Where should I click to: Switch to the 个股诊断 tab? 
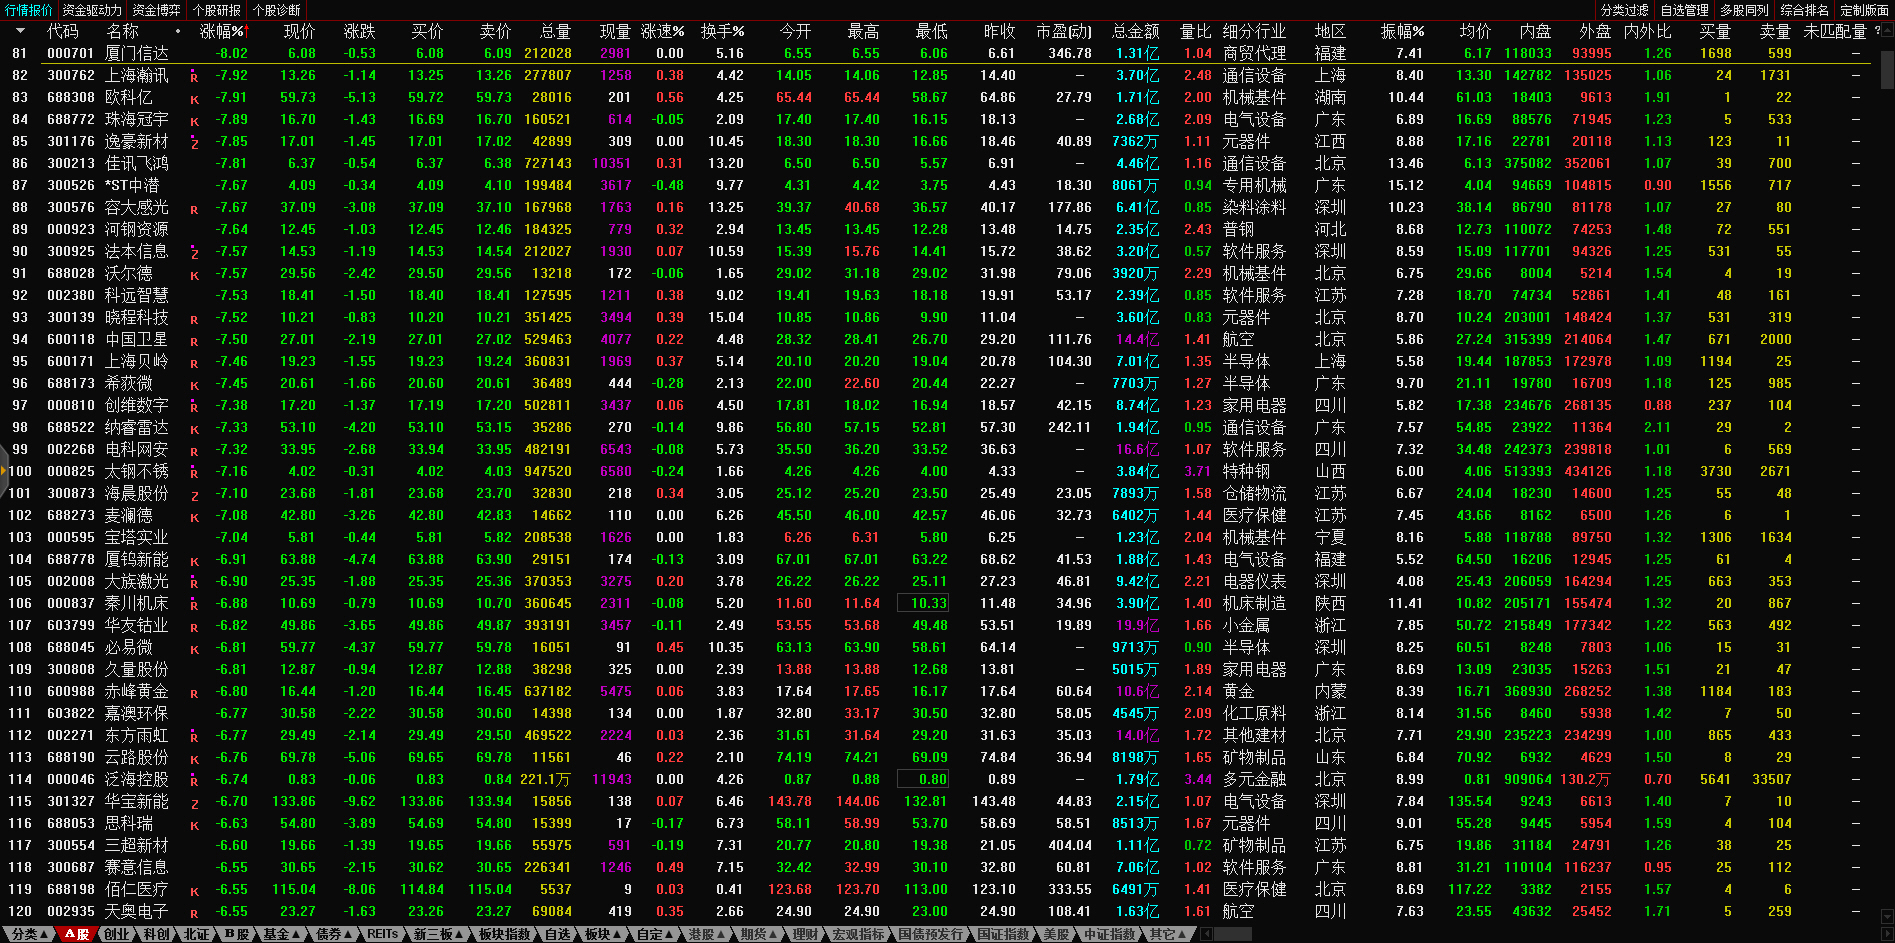[276, 10]
